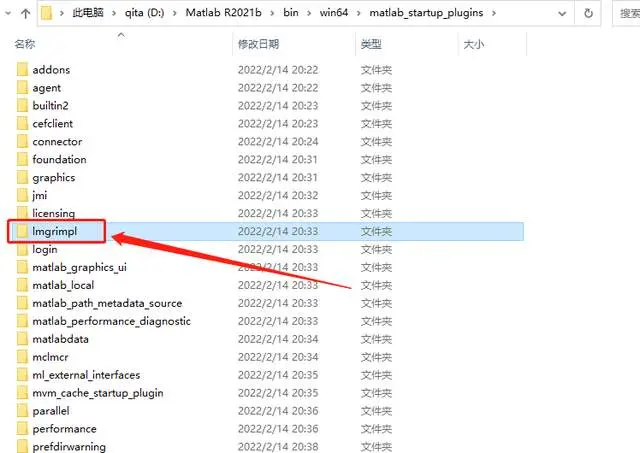Image resolution: width=640 pixels, height=453 pixels.
Task: Open recent locations dropdown arrow
Action: tap(8, 13)
